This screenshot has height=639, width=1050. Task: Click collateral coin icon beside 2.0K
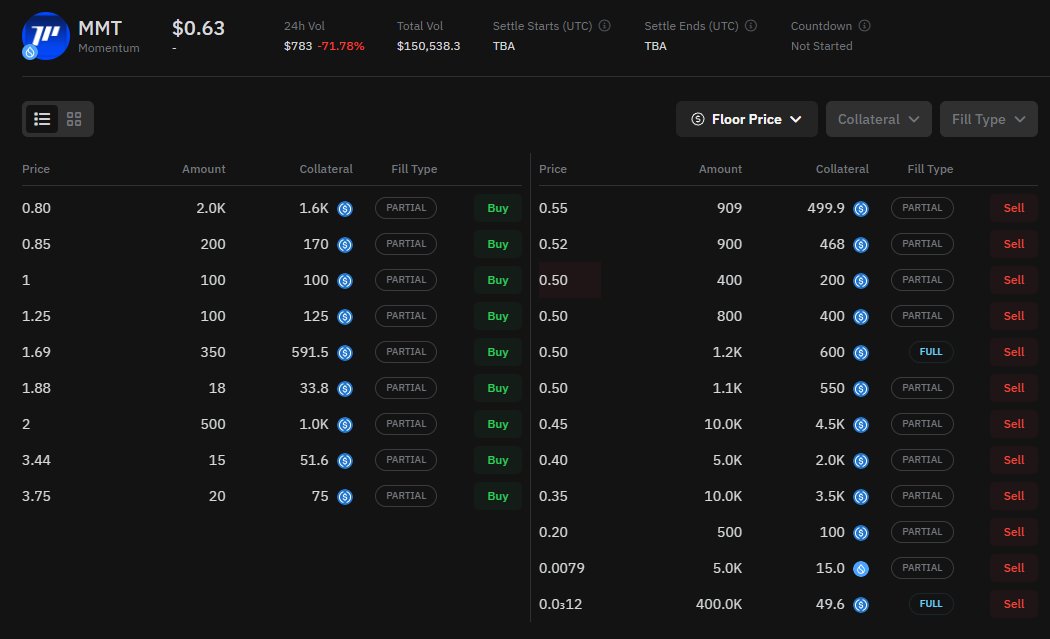point(861,461)
